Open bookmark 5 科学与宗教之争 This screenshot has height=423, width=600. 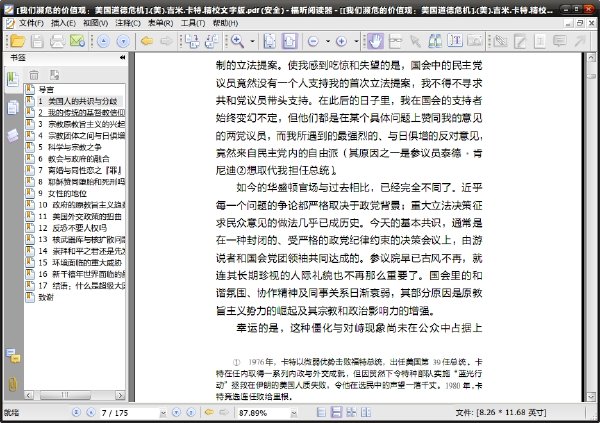point(70,147)
